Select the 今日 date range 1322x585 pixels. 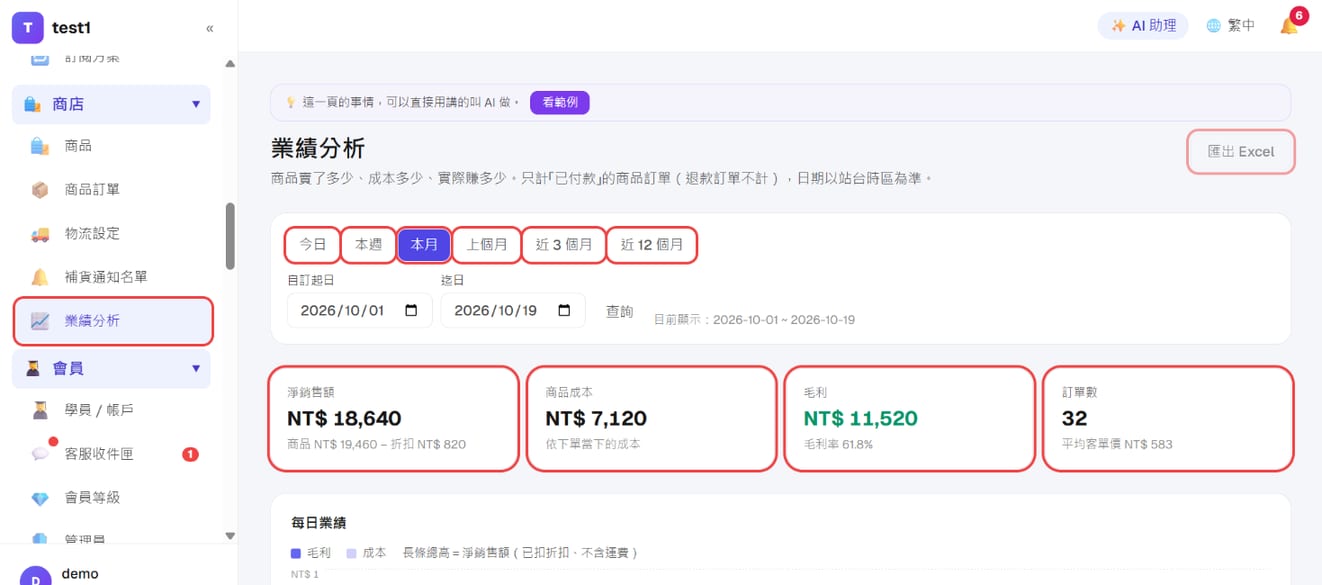[x=313, y=244]
